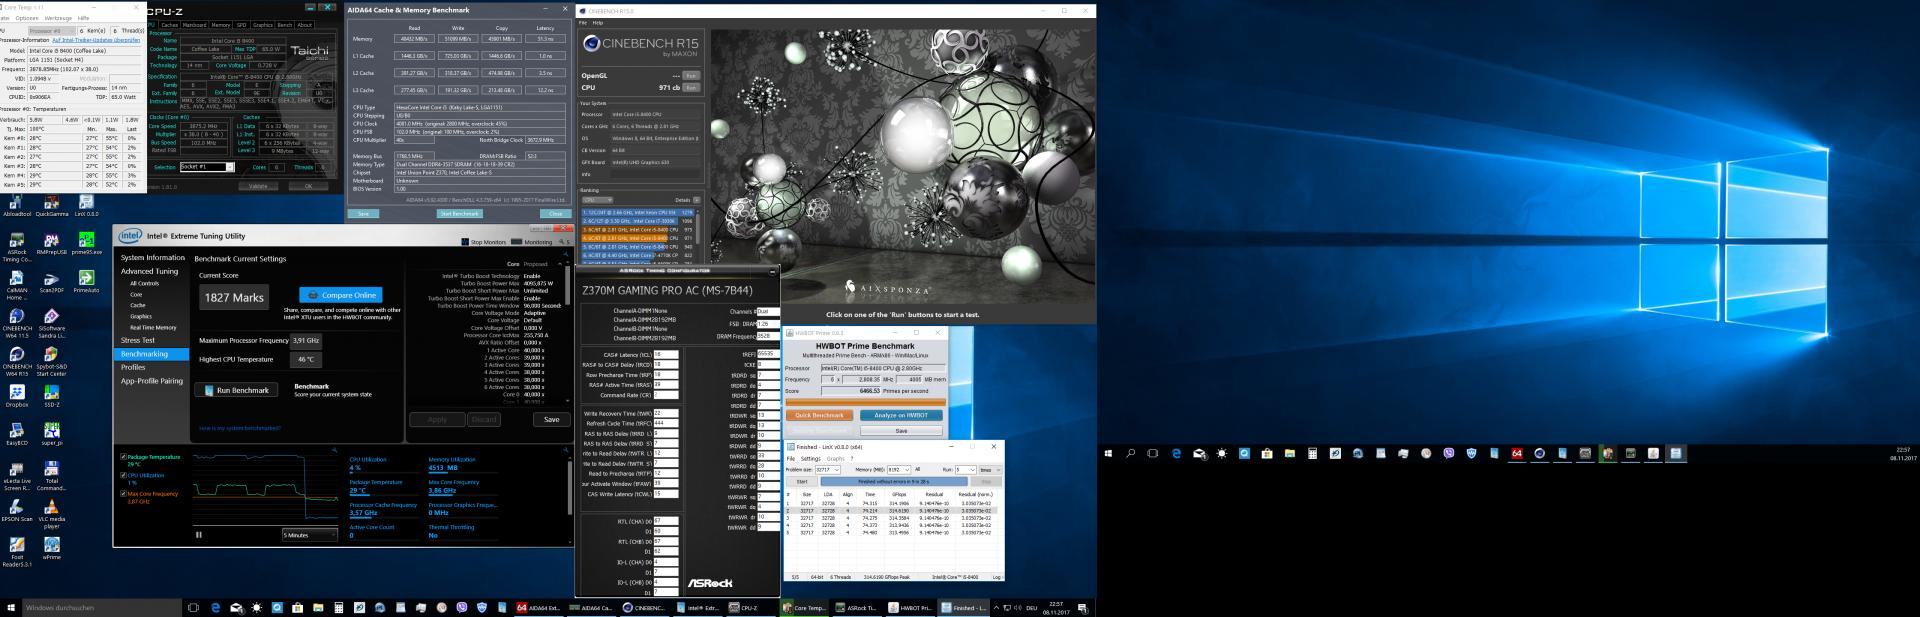Pause the XTU monitoring graph
Image resolution: width=1920 pixels, height=617 pixels.
click(x=198, y=535)
